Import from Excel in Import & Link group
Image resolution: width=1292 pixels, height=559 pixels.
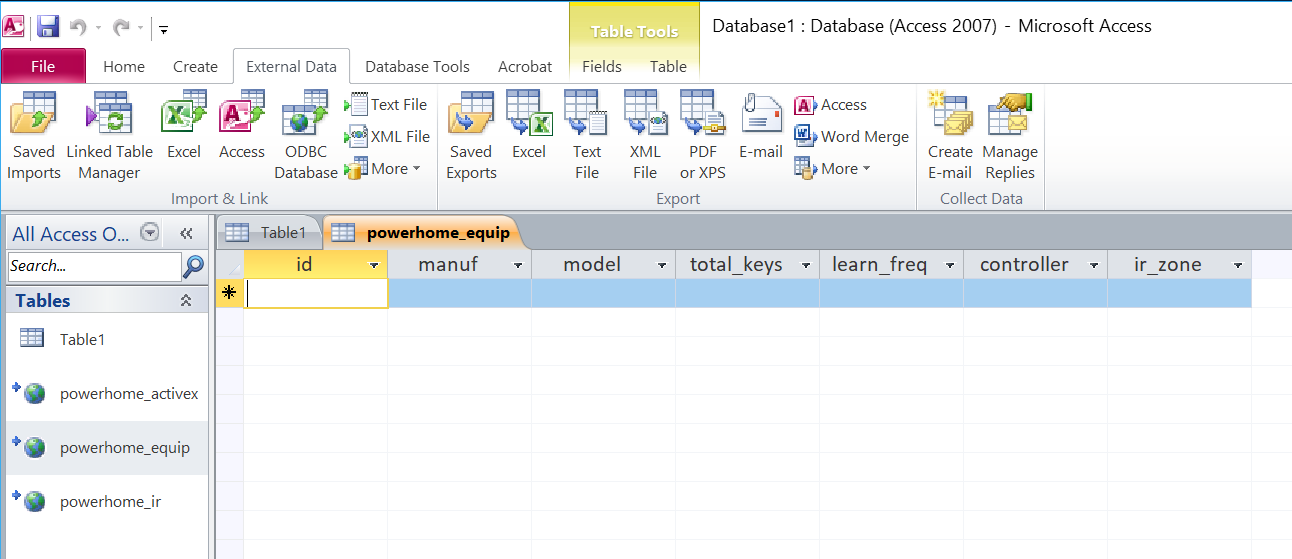(184, 126)
